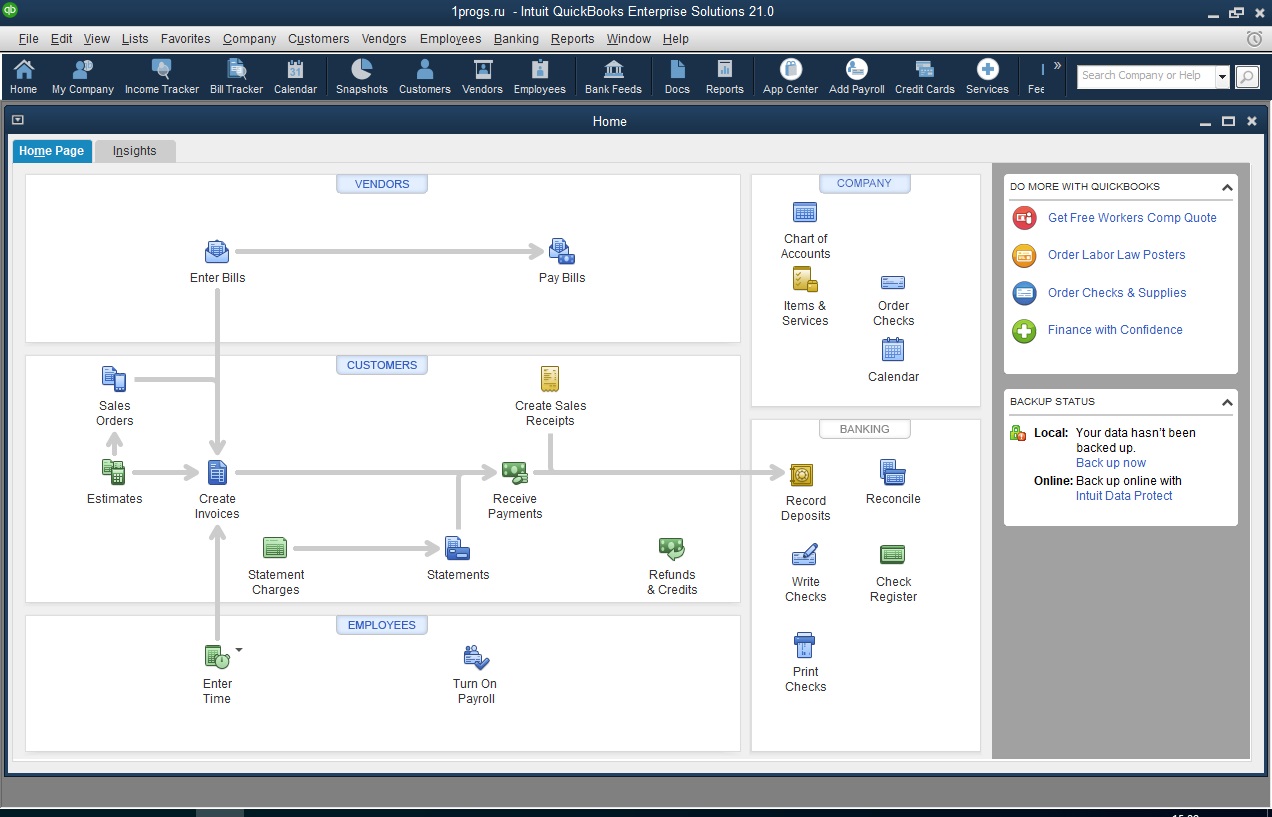
Task: Expand the Enter Time dropdown arrow
Action: (239, 650)
